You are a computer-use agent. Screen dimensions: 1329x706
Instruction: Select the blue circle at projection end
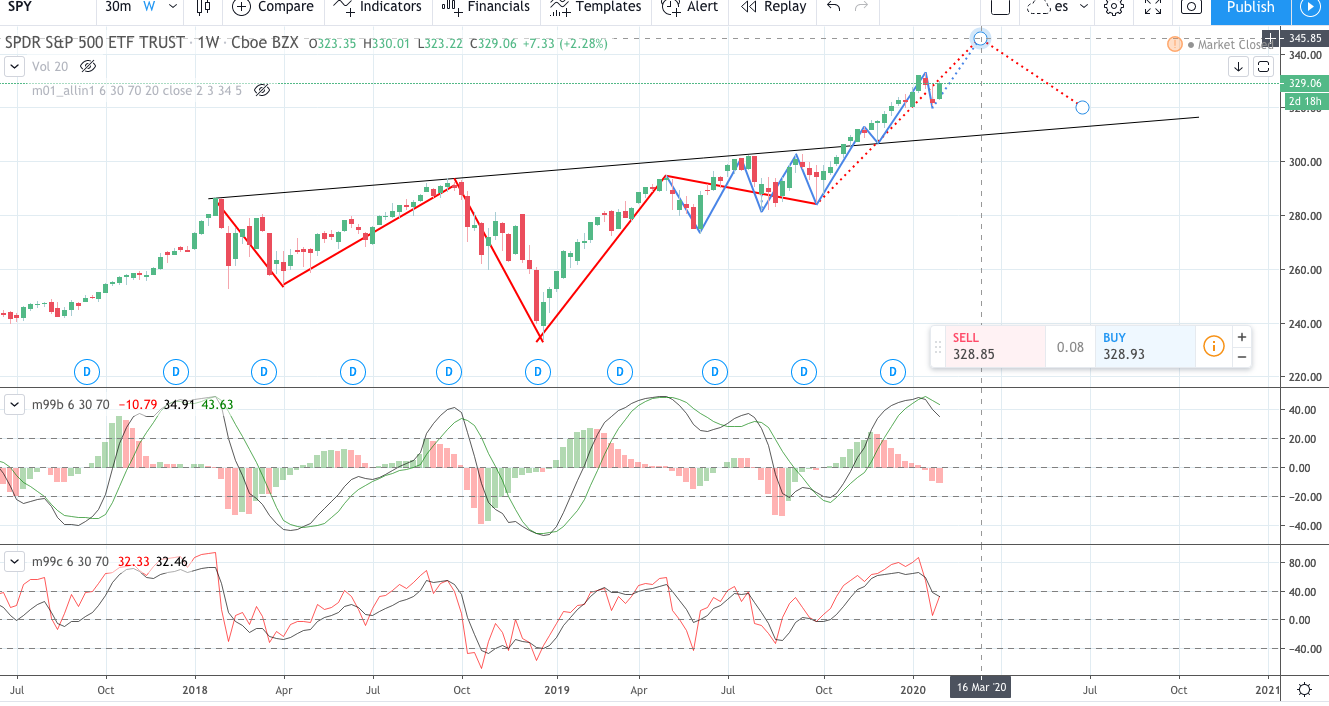click(x=1081, y=107)
